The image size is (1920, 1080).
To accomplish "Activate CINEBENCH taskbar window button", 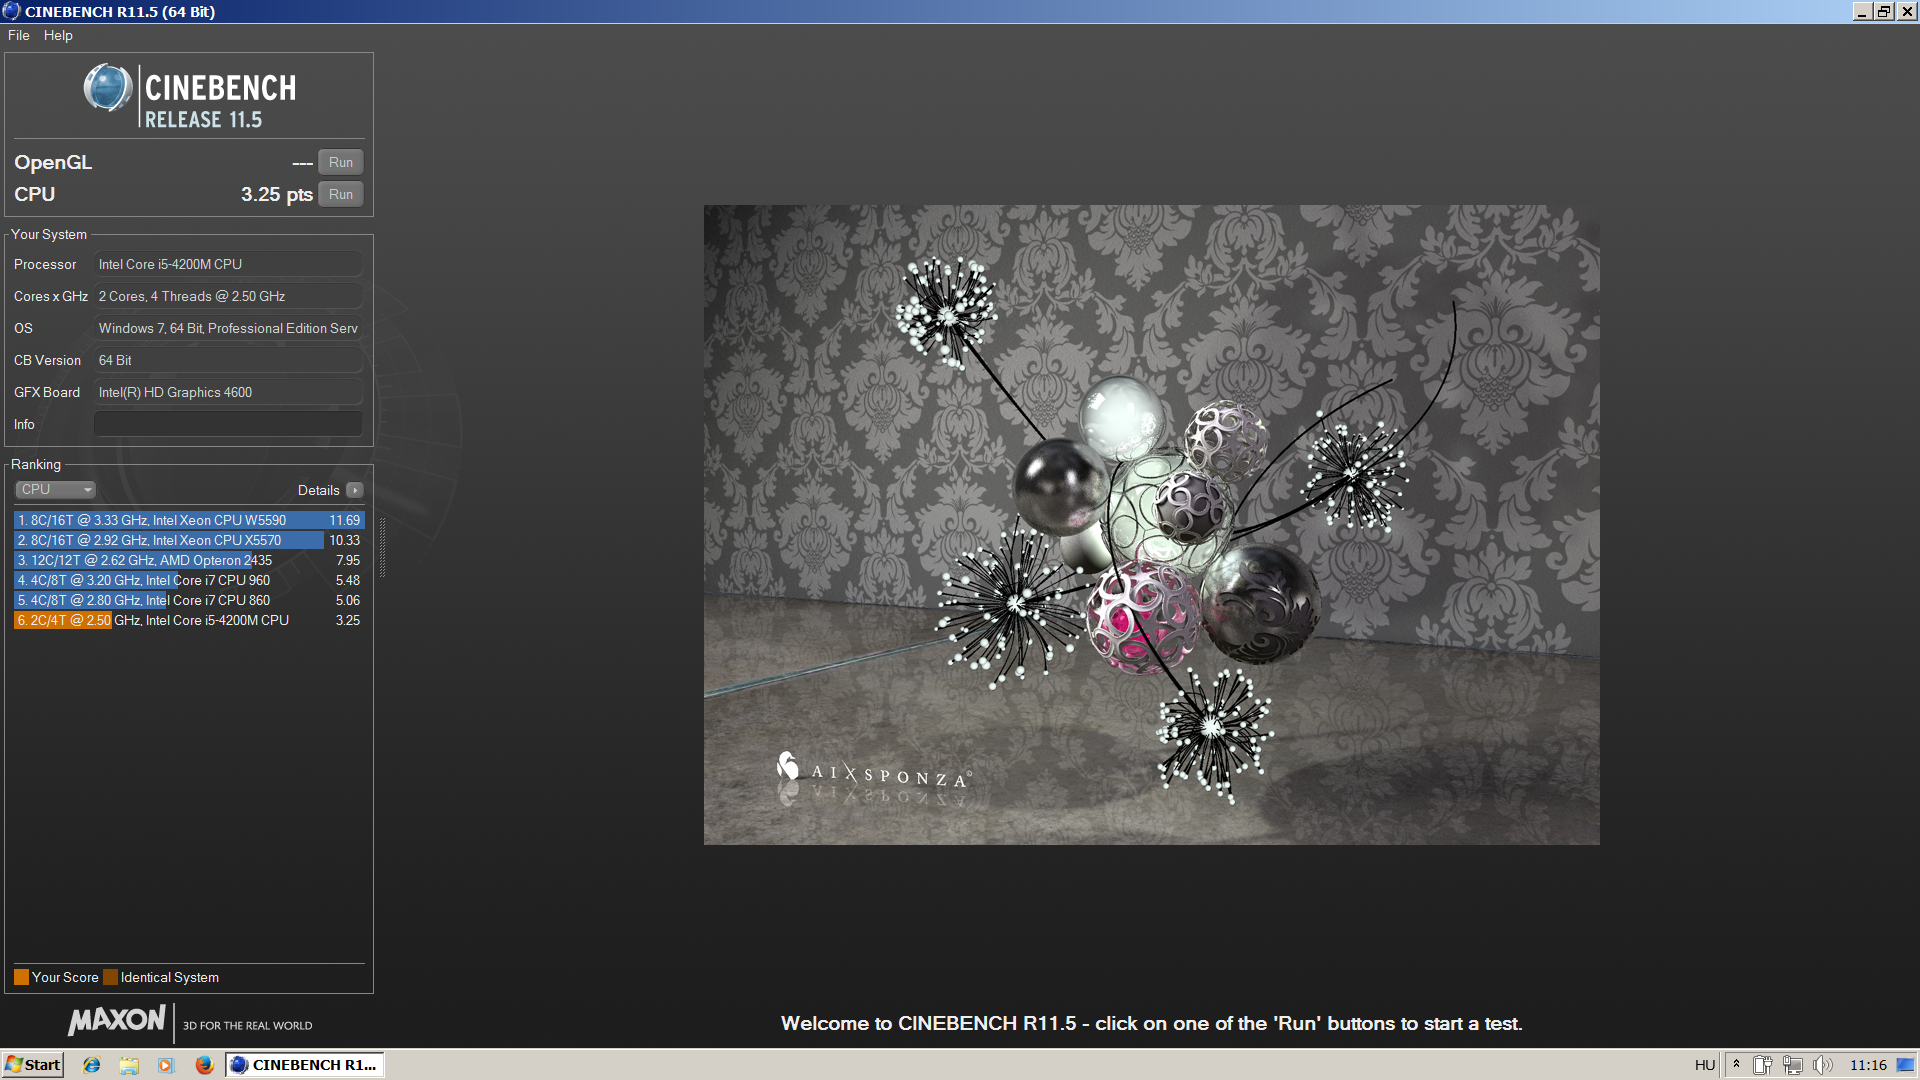I will coord(305,1065).
